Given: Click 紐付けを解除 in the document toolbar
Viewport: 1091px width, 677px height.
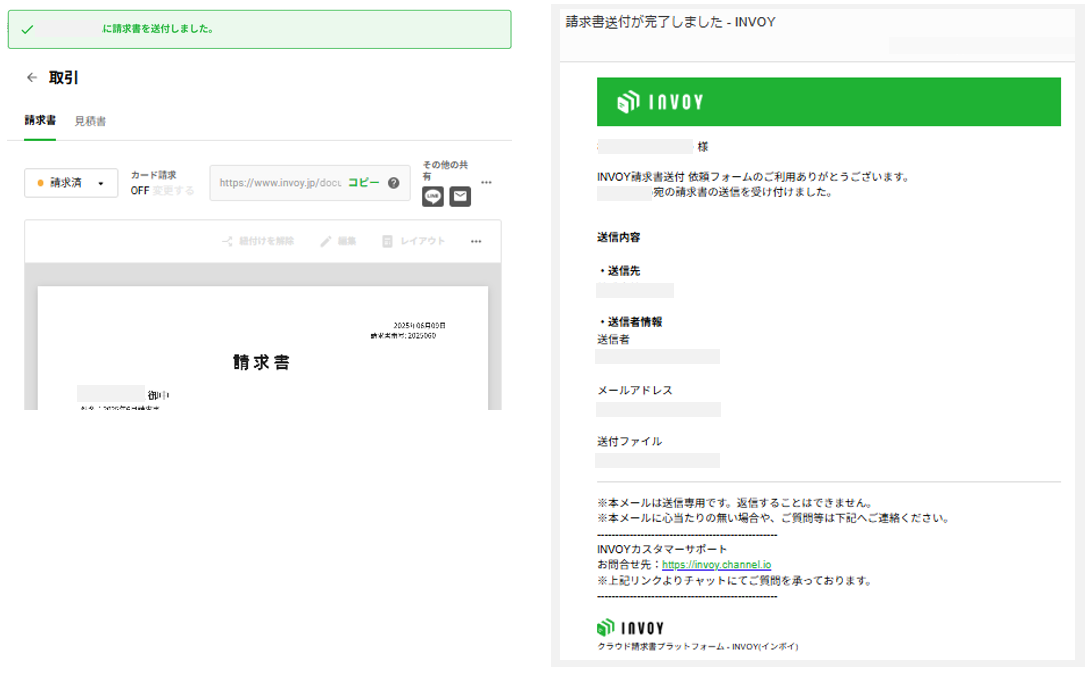Looking at the screenshot, I should tap(258, 241).
